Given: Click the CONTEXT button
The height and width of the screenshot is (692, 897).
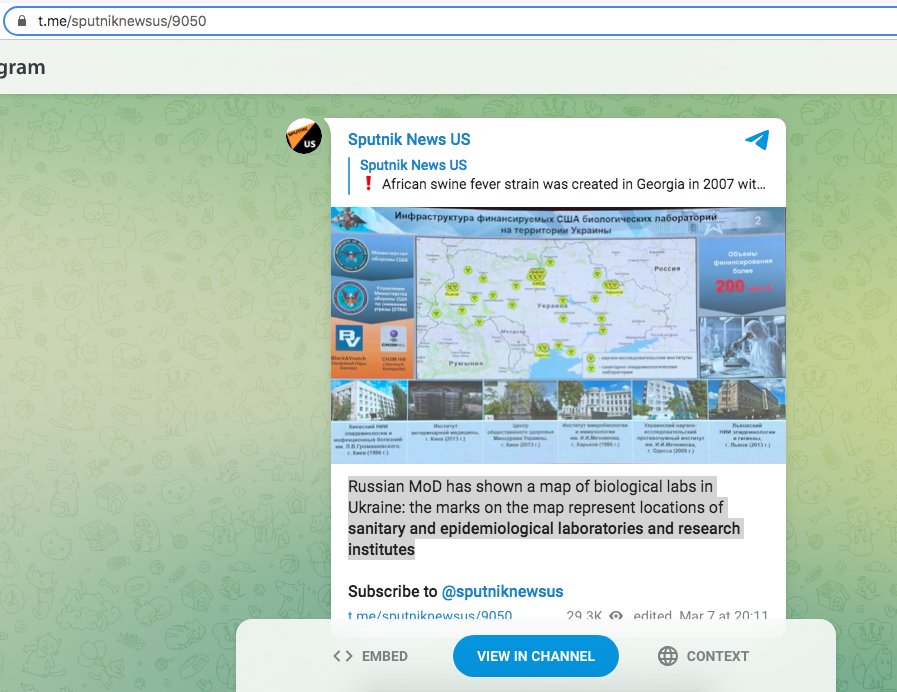Looking at the screenshot, I should 703,656.
